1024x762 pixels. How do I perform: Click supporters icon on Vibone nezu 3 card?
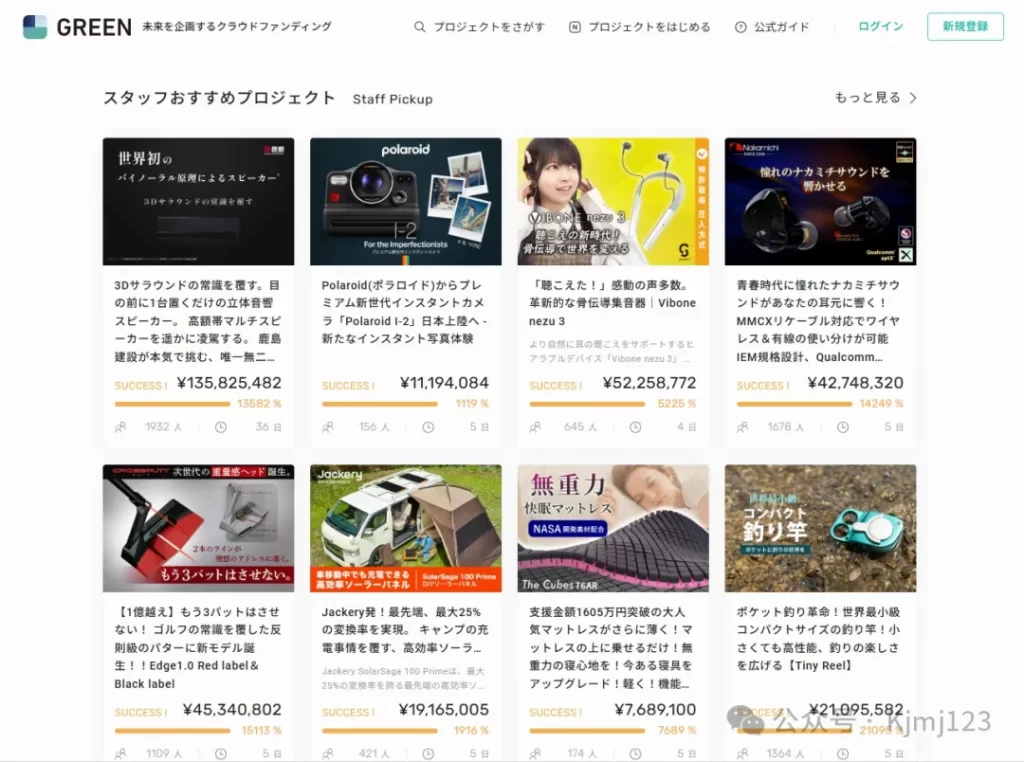point(536,427)
